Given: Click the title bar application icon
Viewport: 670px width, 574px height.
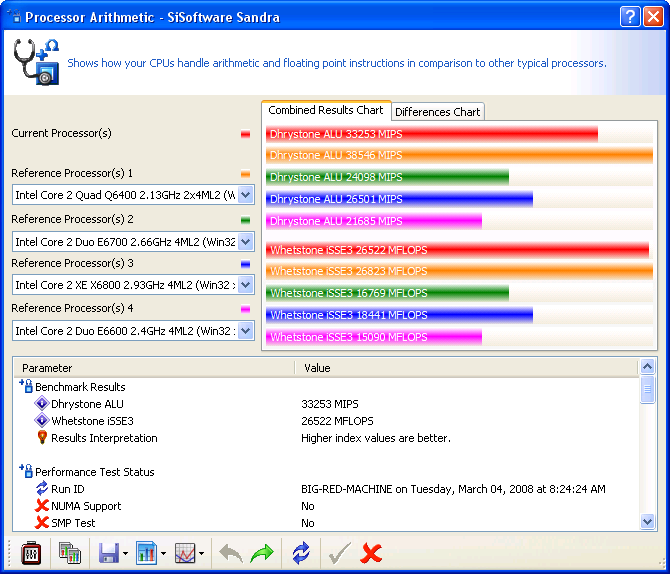Looking at the screenshot, I should tap(15, 16).
